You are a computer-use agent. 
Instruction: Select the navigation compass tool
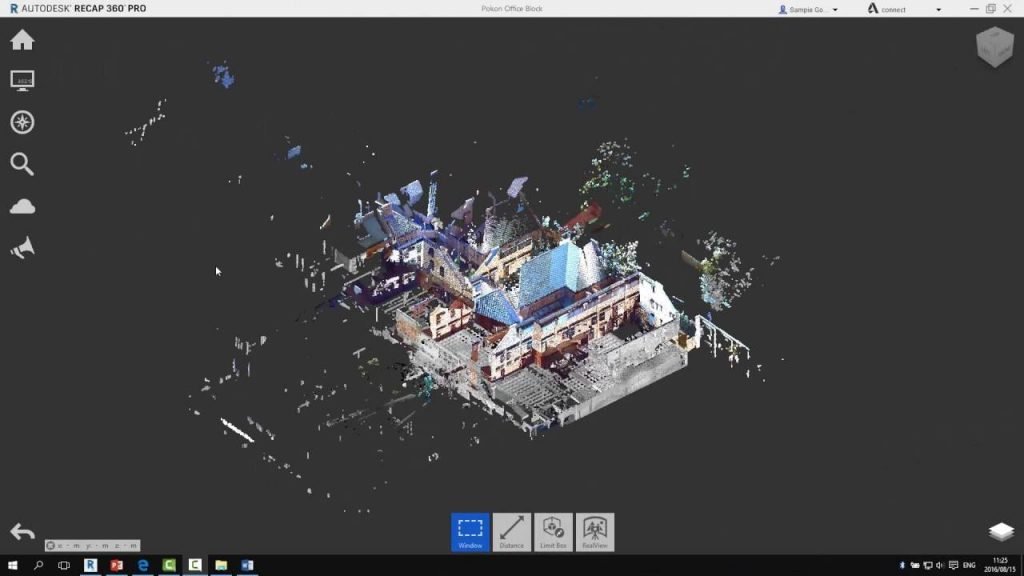(x=22, y=122)
